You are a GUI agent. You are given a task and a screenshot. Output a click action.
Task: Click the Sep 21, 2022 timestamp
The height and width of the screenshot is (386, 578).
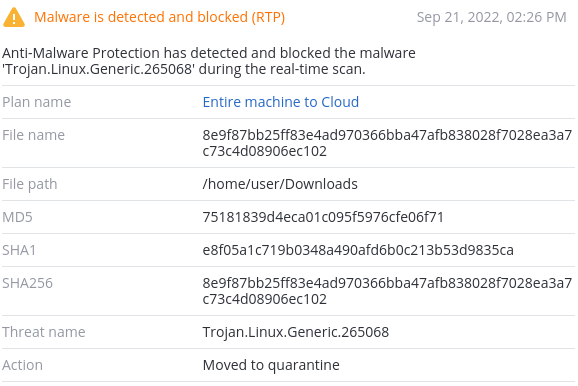click(x=491, y=17)
